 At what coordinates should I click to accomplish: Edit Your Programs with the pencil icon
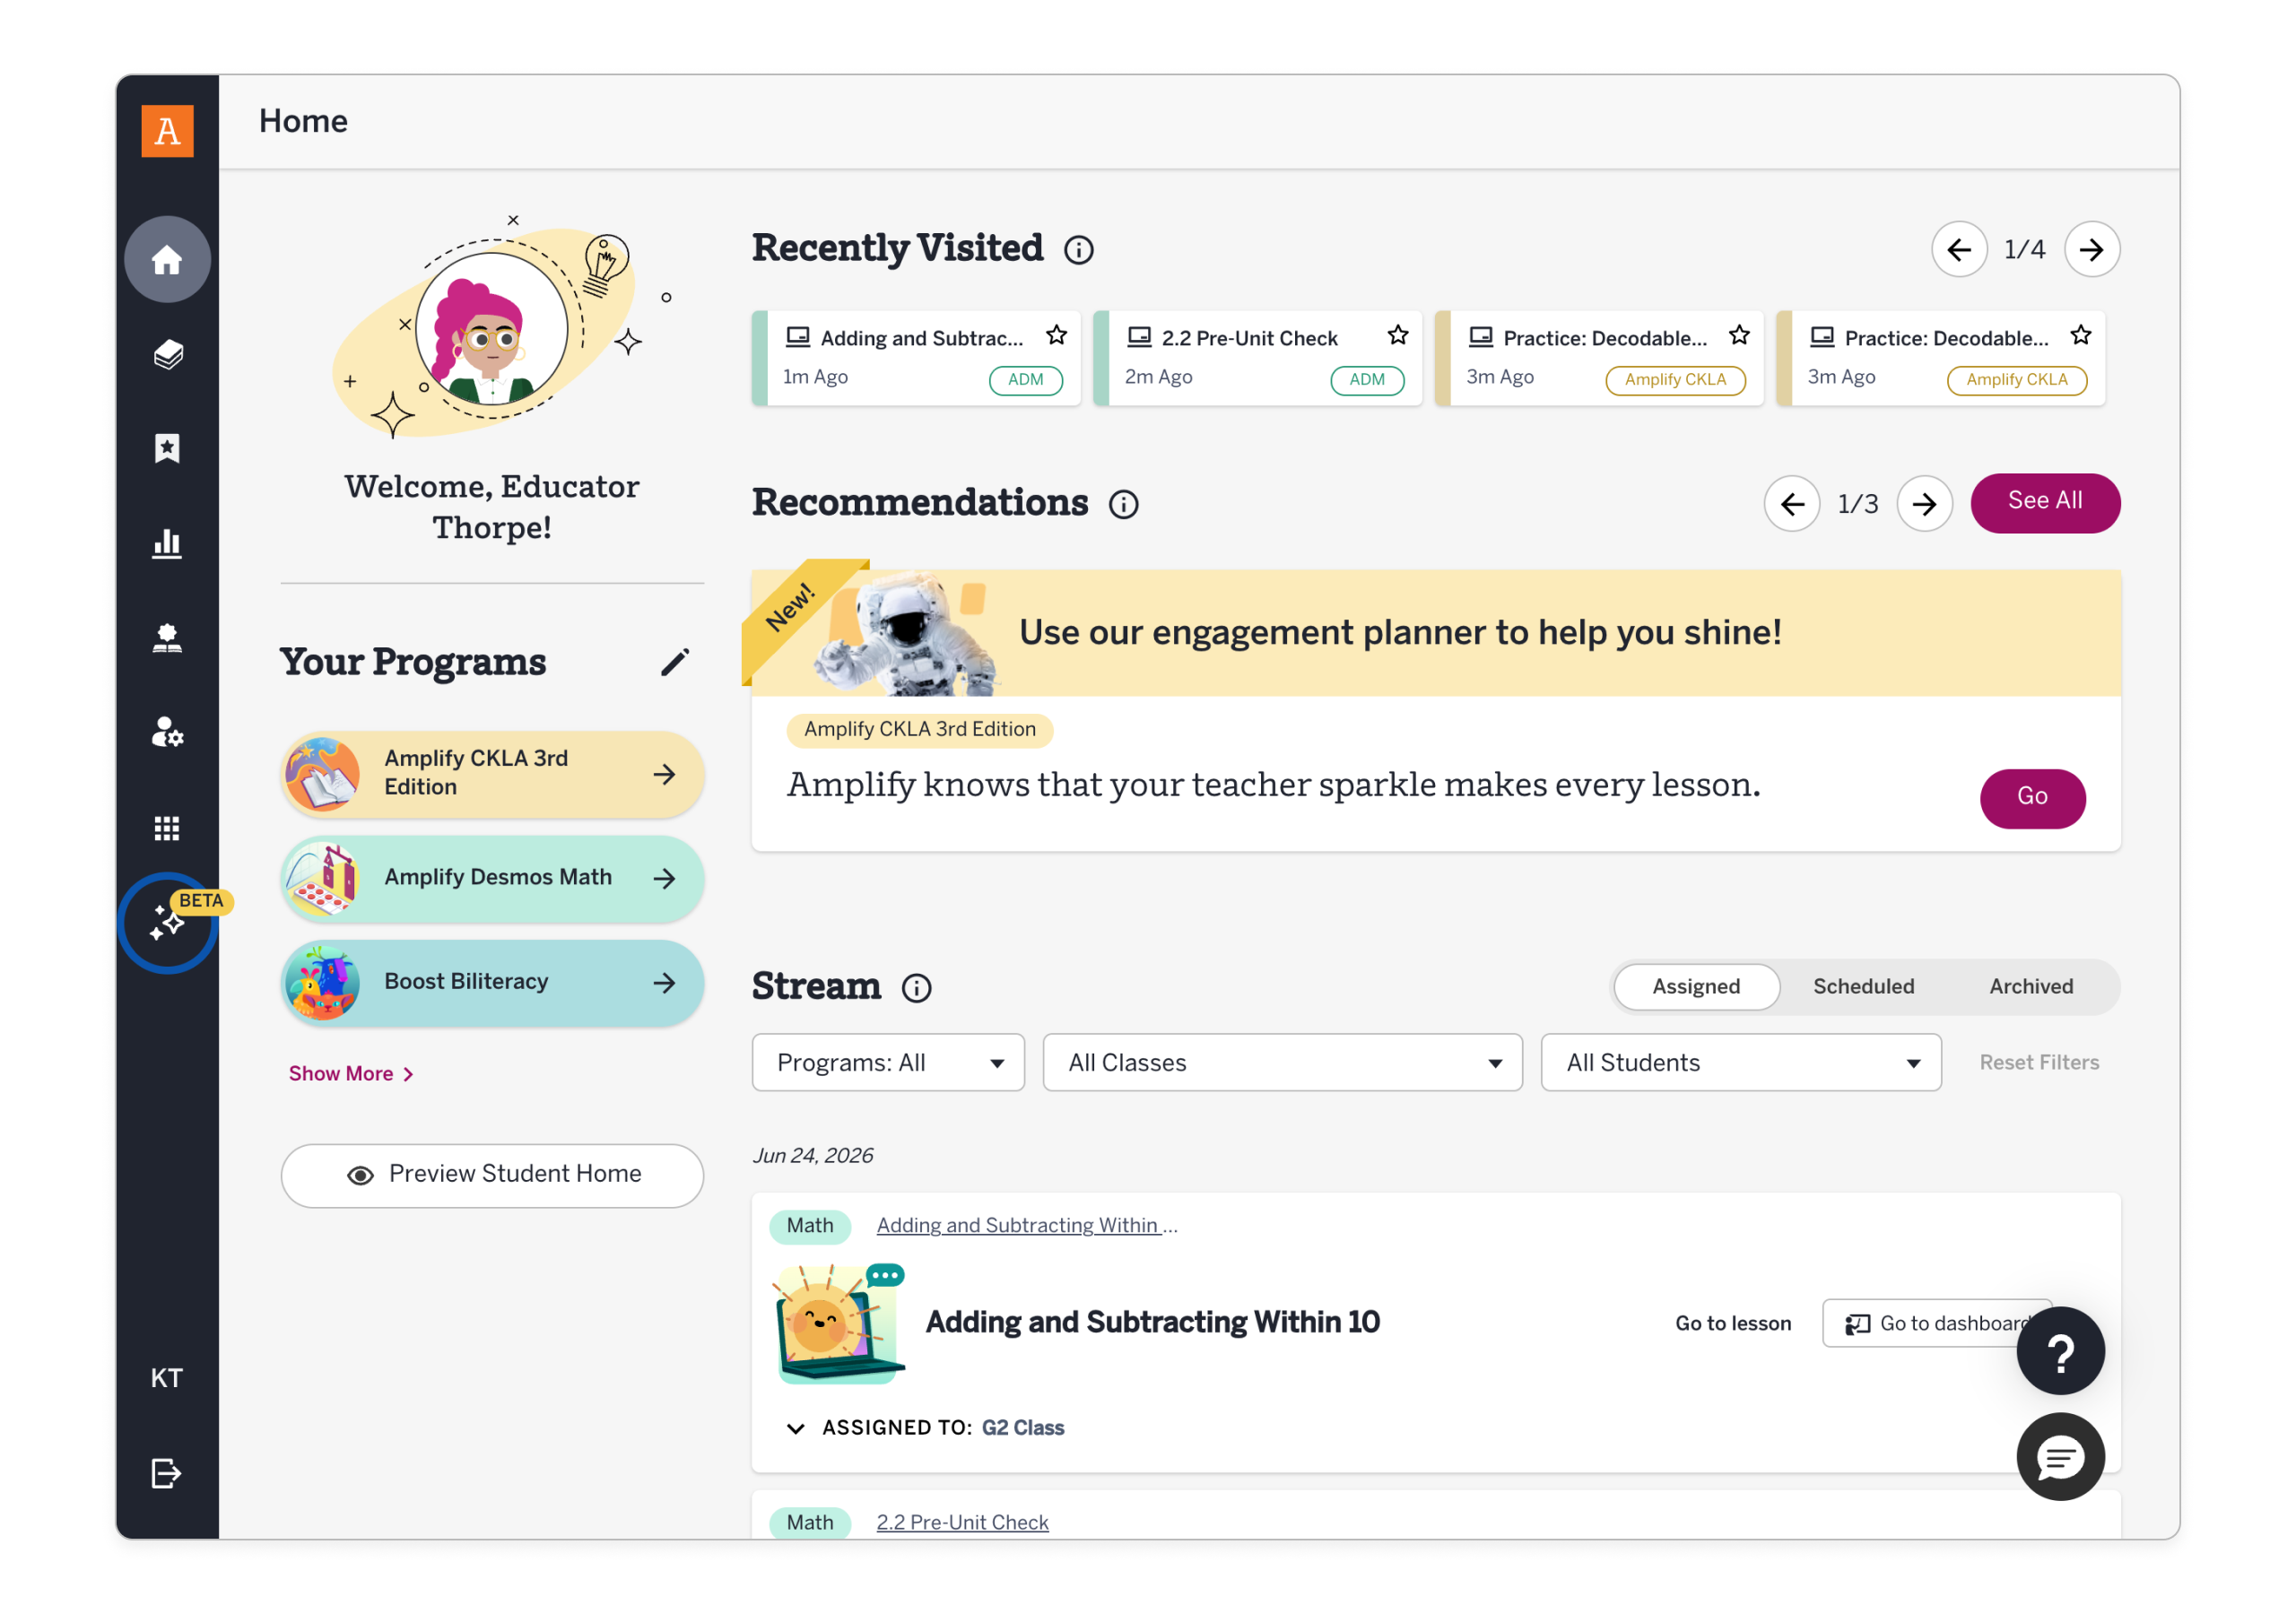pyautogui.click(x=675, y=662)
